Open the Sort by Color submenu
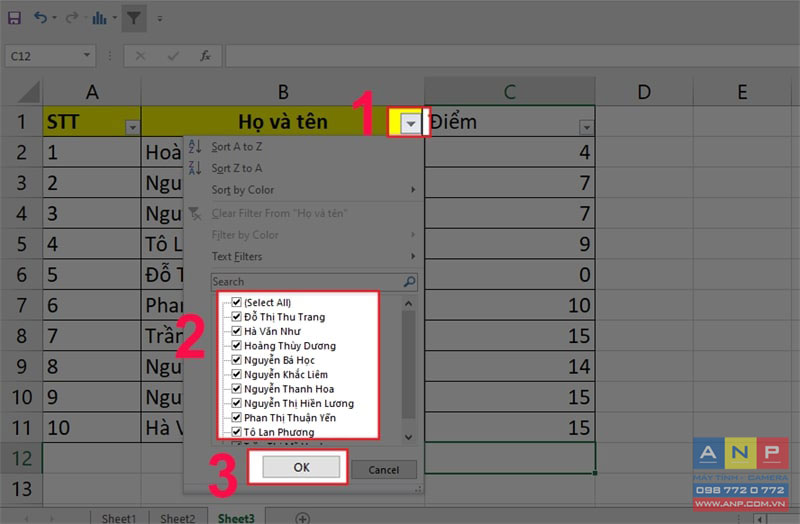800x524 pixels. [304, 190]
